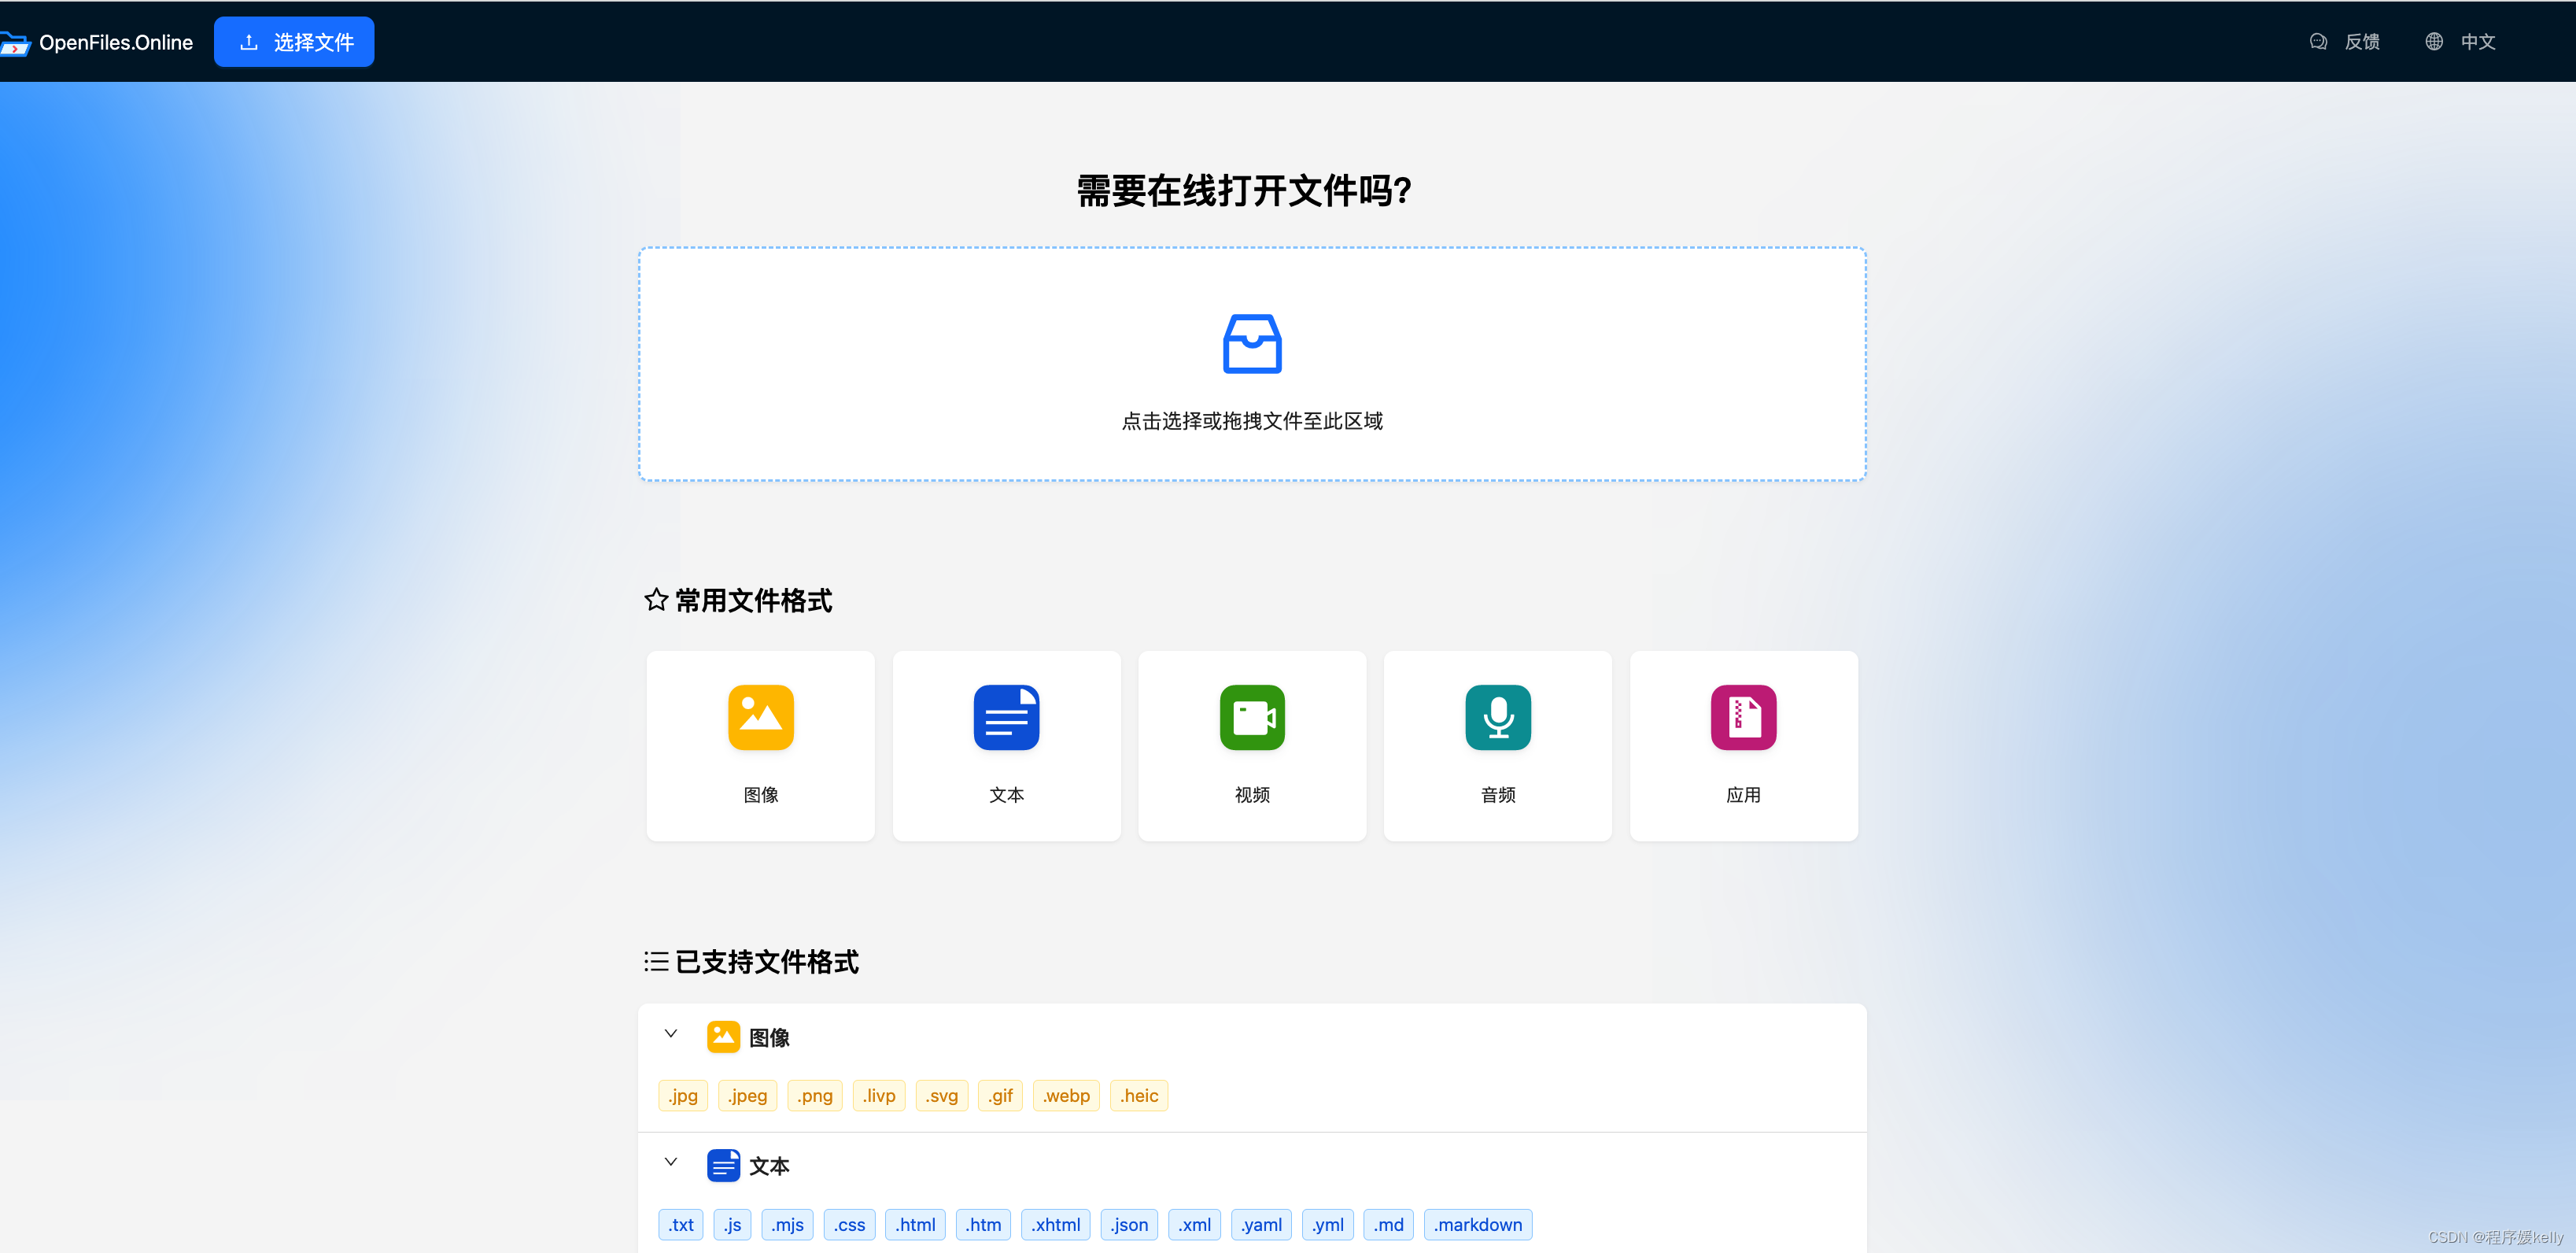Click the 选择文件 upload button
This screenshot has height=1253, width=2576.
point(294,42)
